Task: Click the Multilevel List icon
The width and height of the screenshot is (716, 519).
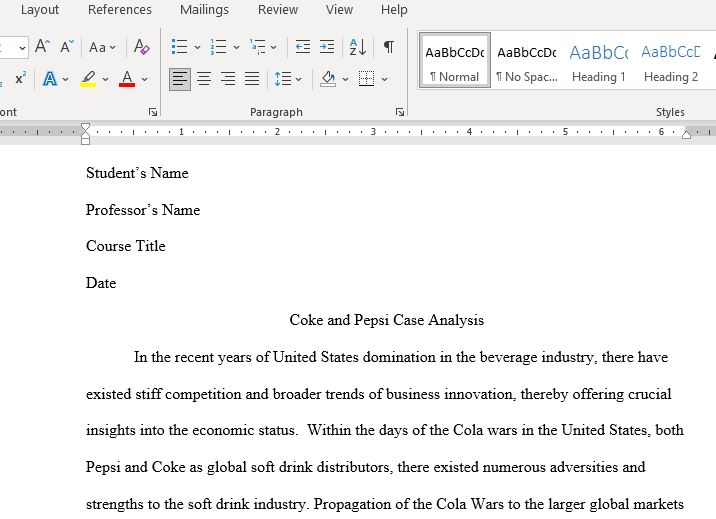Action: point(258,47)
